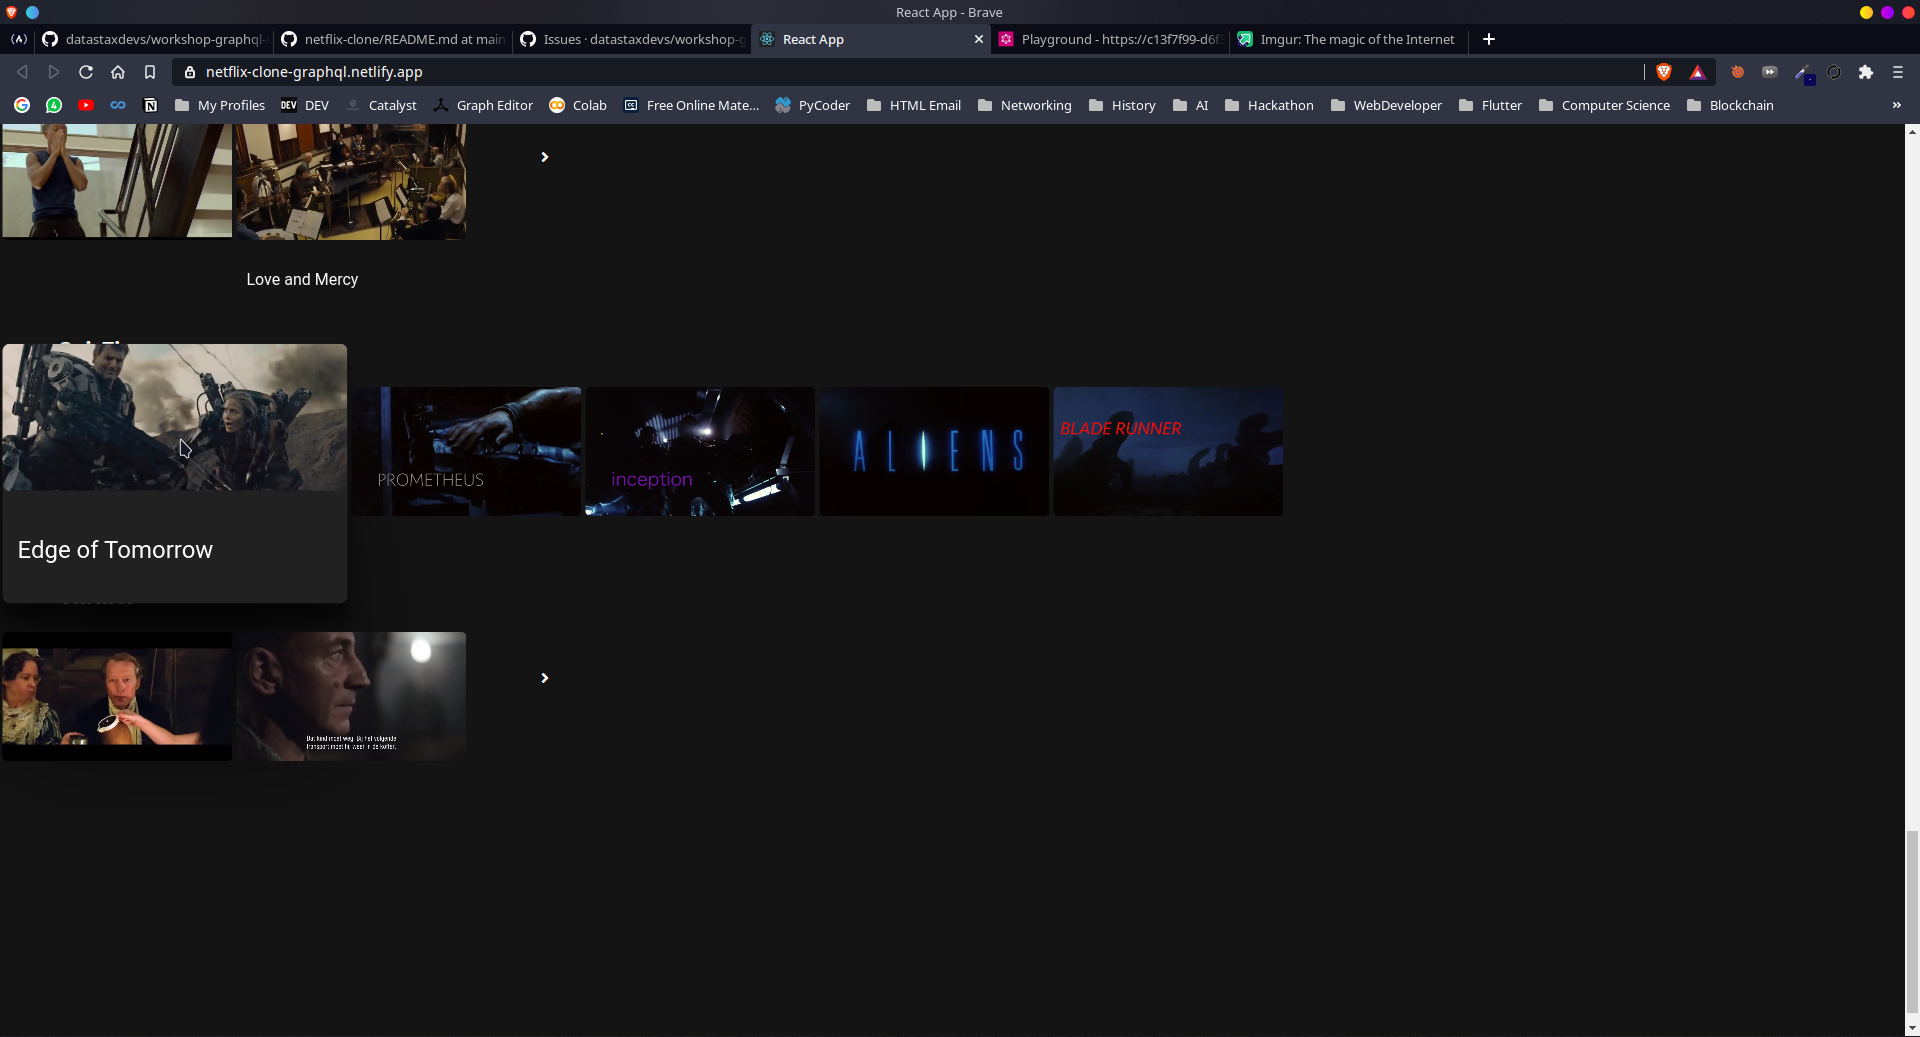Viewport: 1920px width, 1037px height.
Task: Click the sync circular arrows extension icon
Action: [x=1834, y=72]
